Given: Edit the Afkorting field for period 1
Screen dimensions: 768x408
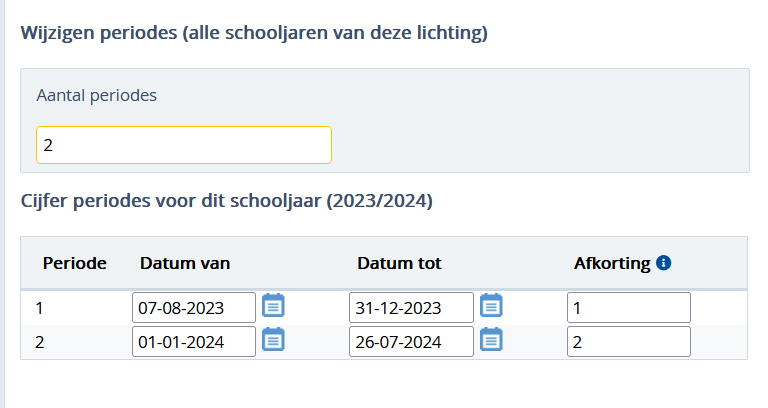Looking at the screenshot, I should [x=629, y=308].
